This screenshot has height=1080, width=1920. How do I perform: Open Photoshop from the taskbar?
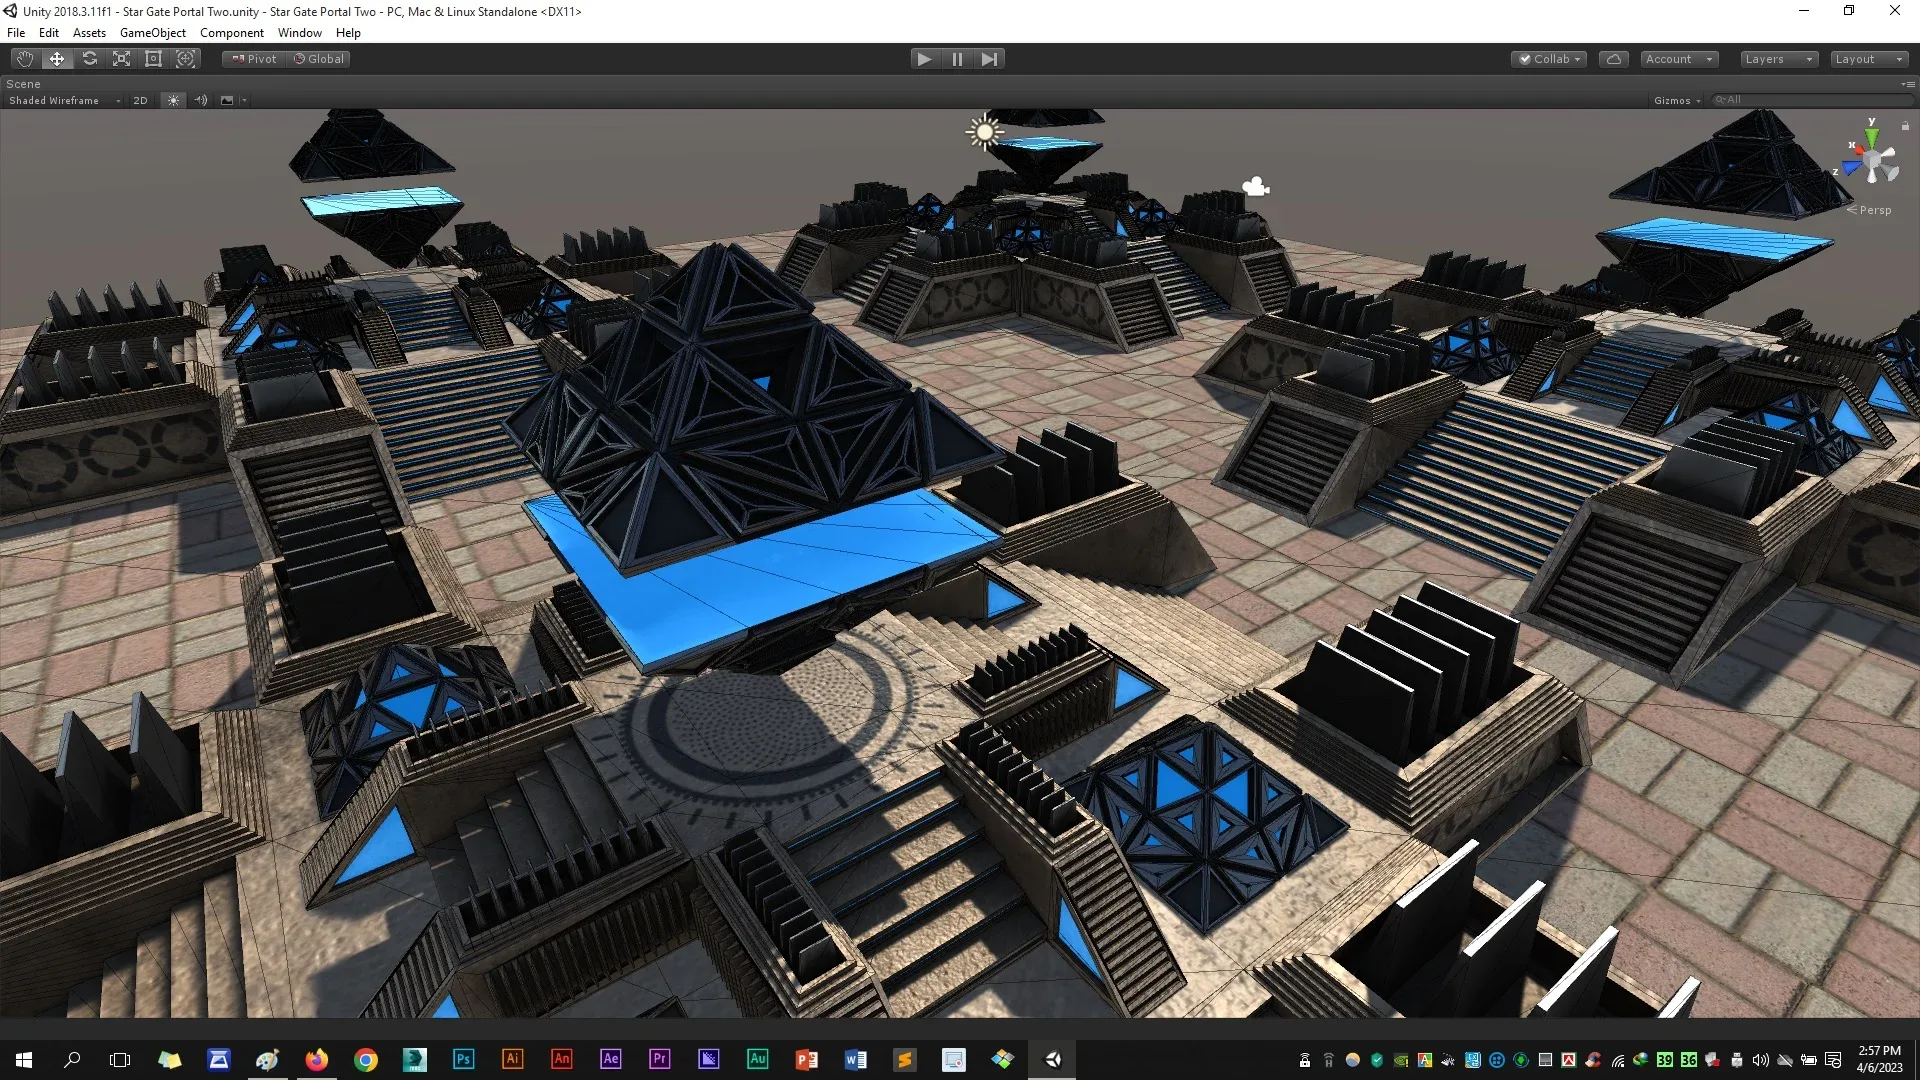(463, 1059)
